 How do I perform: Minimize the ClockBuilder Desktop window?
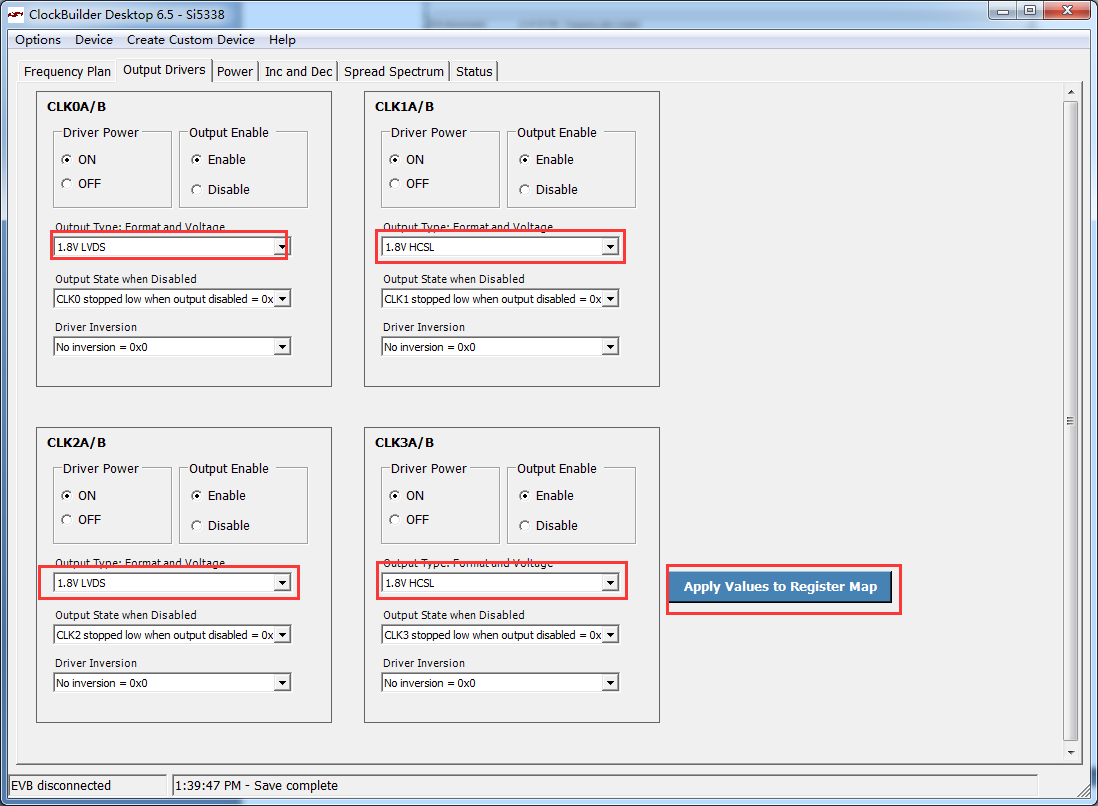coord(1003,11)
